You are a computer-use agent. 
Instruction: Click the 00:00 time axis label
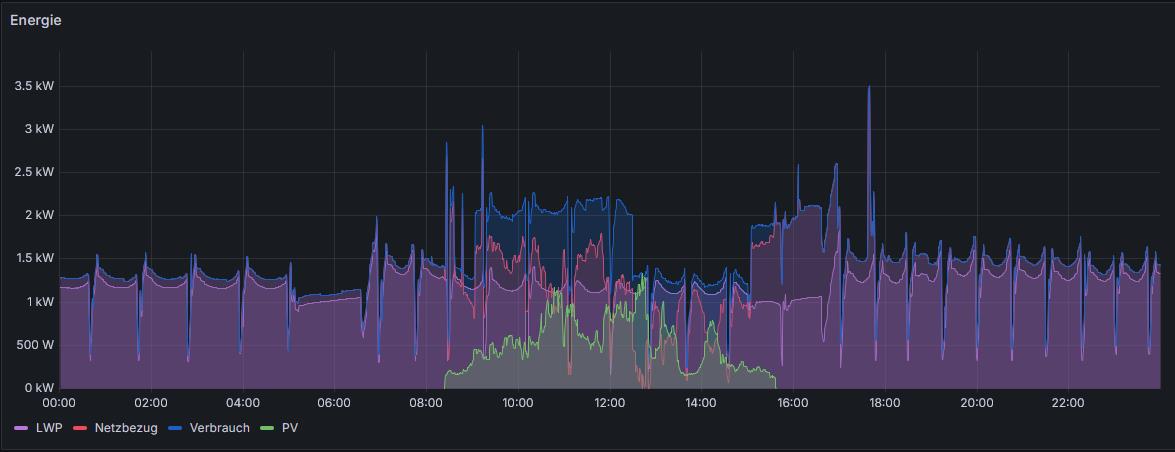pos(59,403)
